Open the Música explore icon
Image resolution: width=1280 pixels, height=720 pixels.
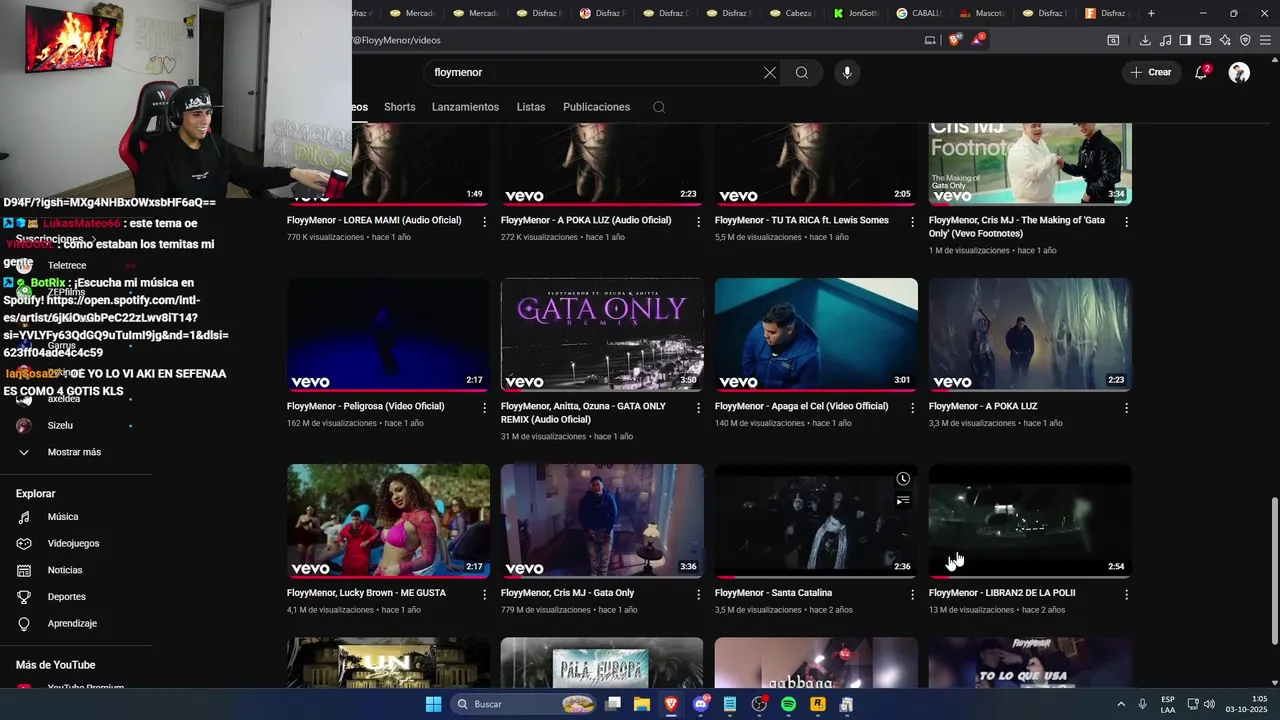(24, 517)
